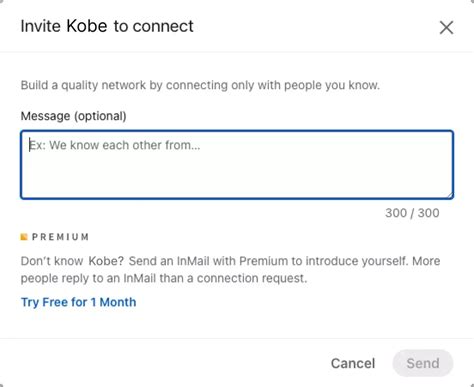Close the Invite Kobe dialog
The image size is (474, 387).
click(446, 27)
